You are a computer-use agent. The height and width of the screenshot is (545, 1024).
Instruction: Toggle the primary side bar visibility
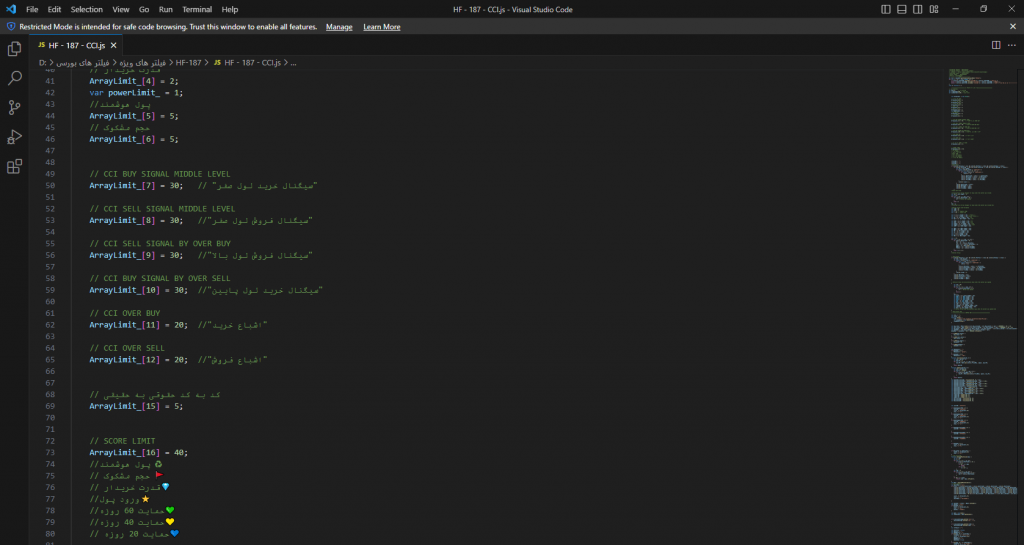coord(887,9)
